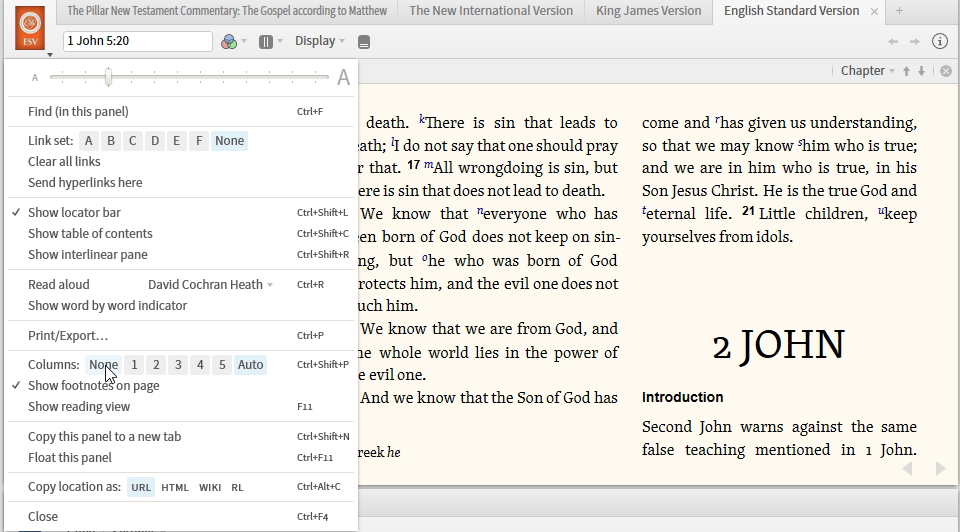
Task: Expand visual filters dropdown arrow
Action: (244, 42)
